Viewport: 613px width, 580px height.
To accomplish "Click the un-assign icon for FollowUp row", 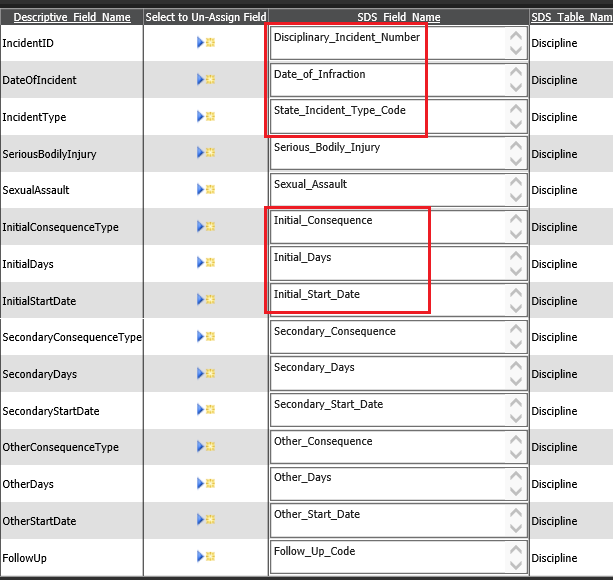I will [206, 557].
